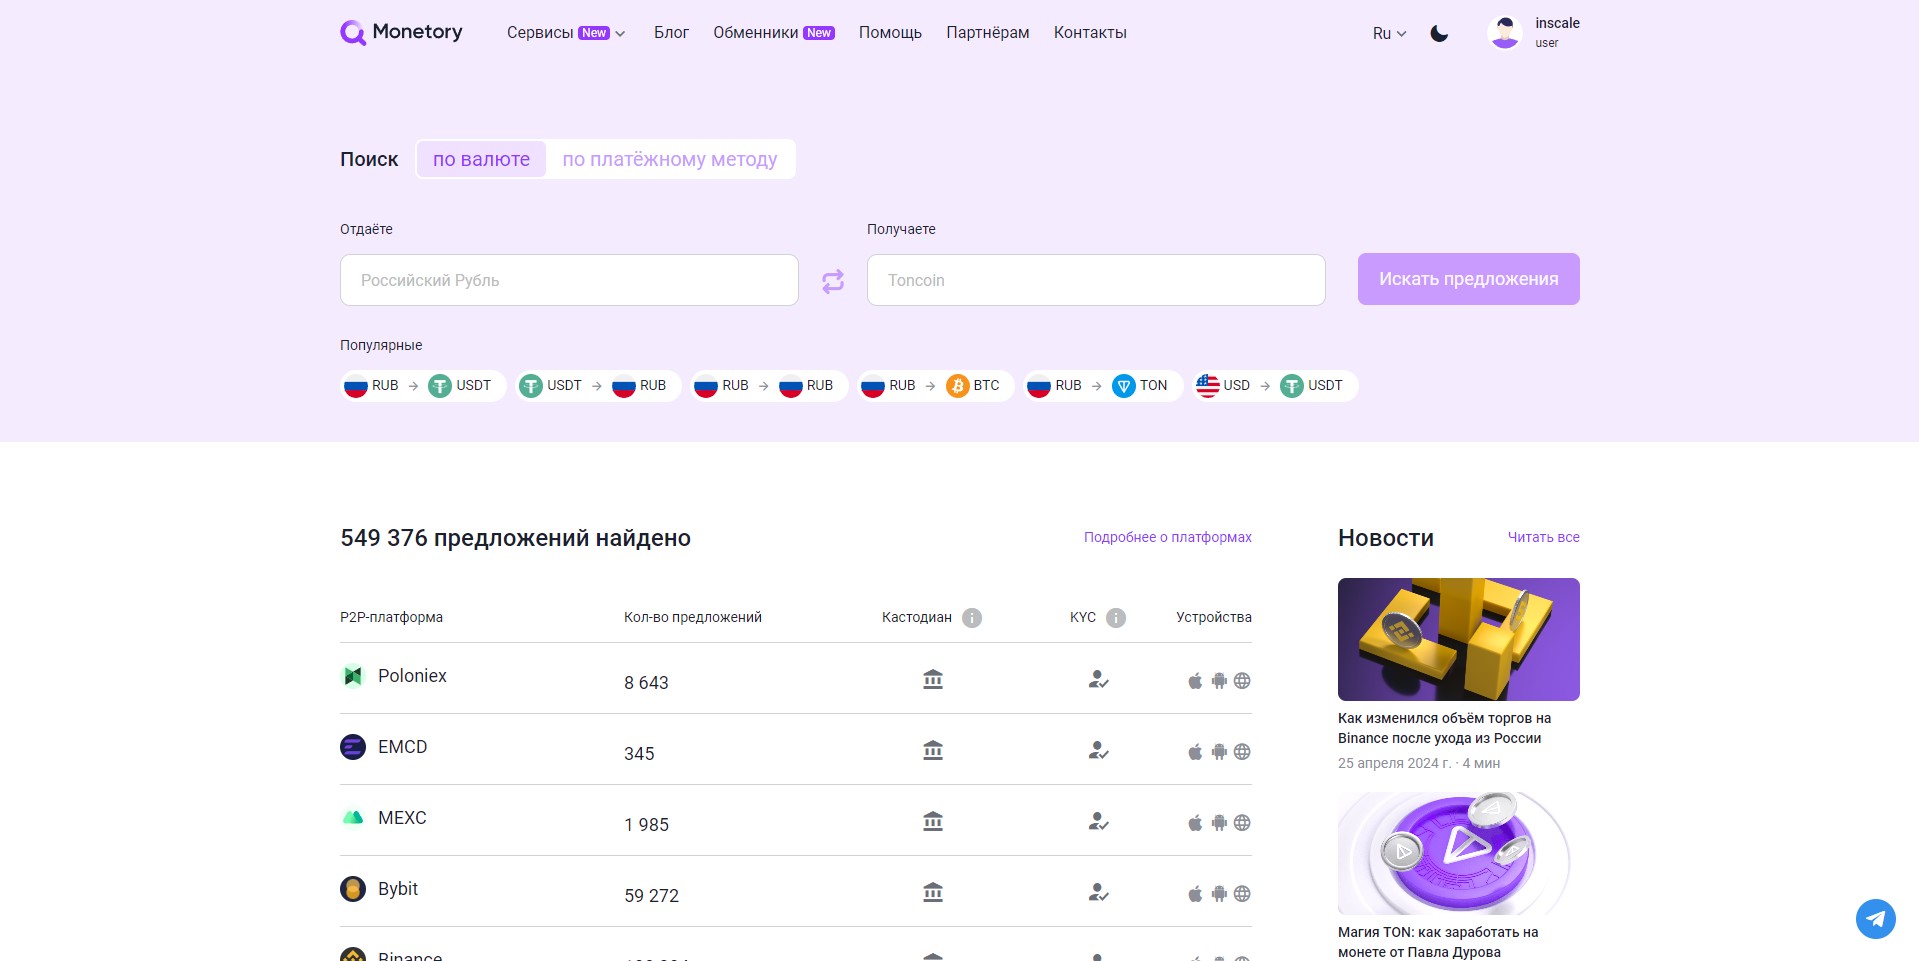The image size is (1919, 961).
Task: Go to the Обменники page
Action: [x=774, y=33]
